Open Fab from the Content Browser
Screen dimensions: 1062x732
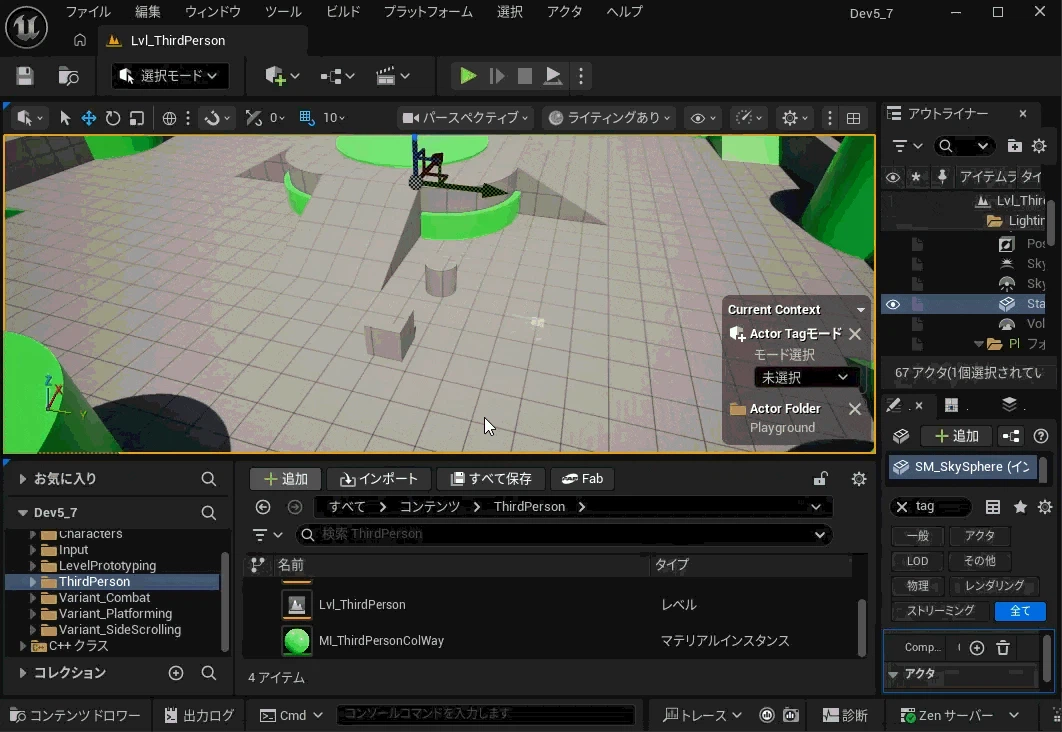(x=582, y=479)
